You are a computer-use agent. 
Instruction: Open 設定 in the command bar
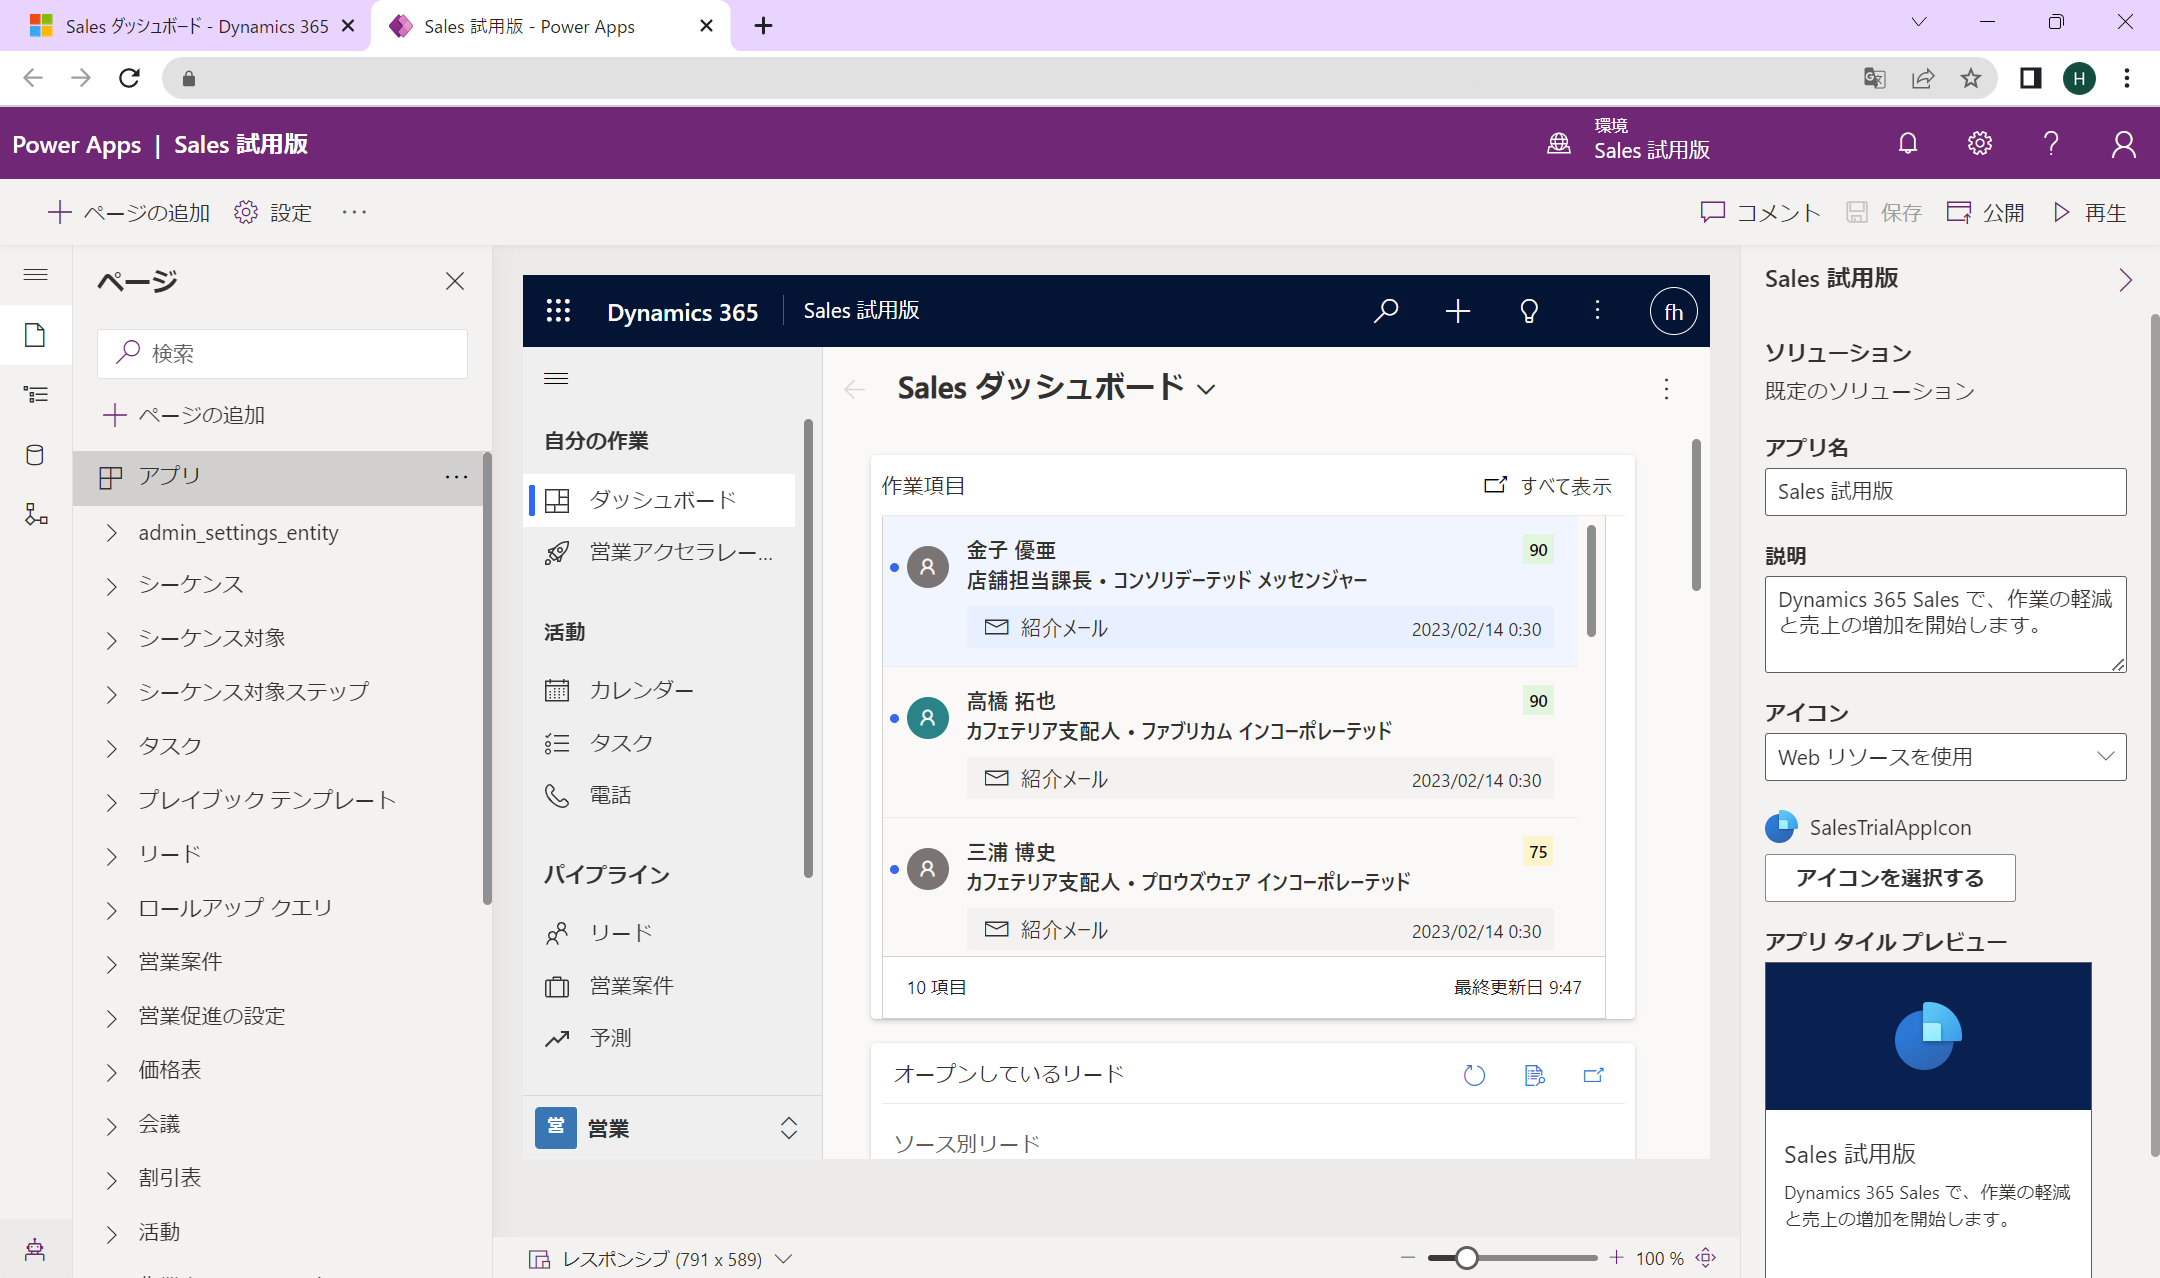(x=273, y=212)
